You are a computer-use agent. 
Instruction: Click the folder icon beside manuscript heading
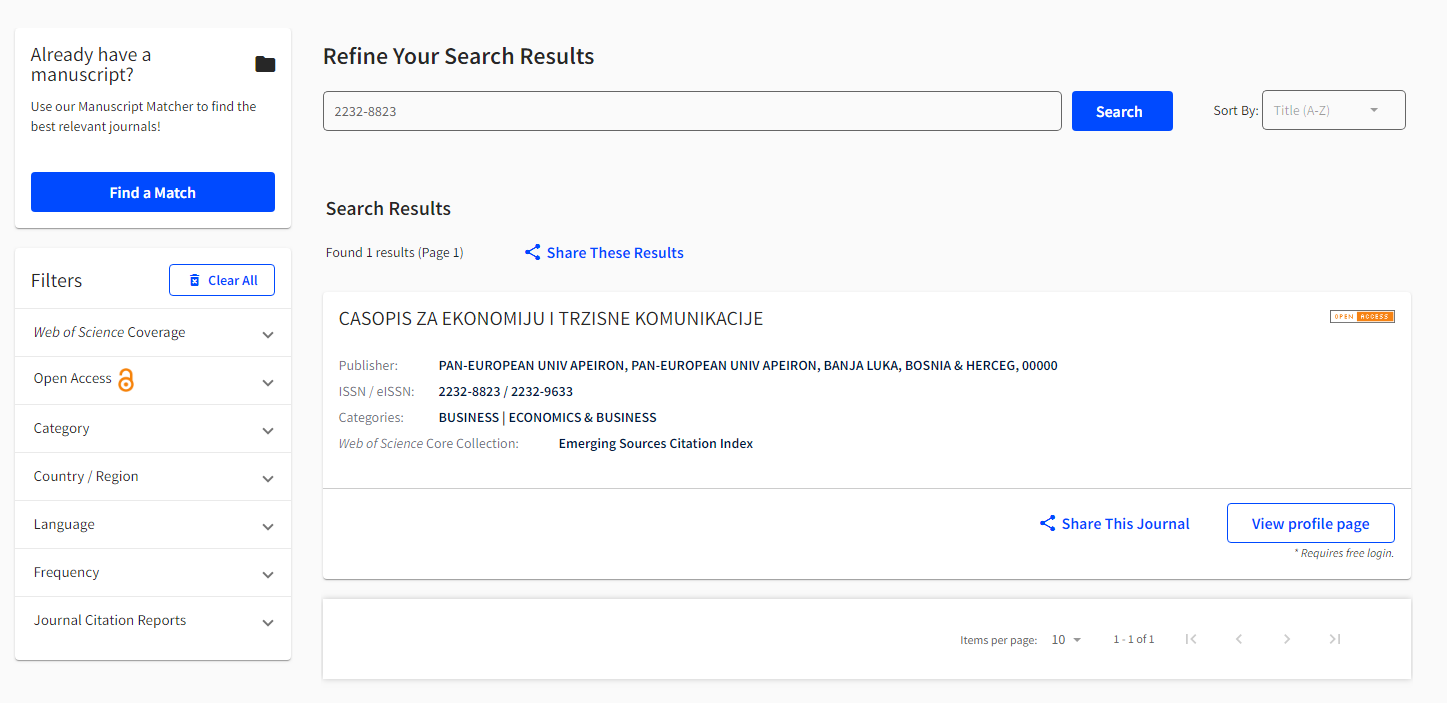tap(265, 65)
